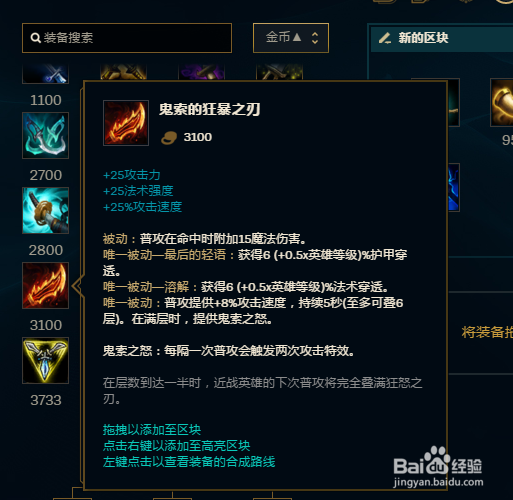Click the magnifier icon in search box
Viewport: 513px width, 500px height.
[35, 38]
